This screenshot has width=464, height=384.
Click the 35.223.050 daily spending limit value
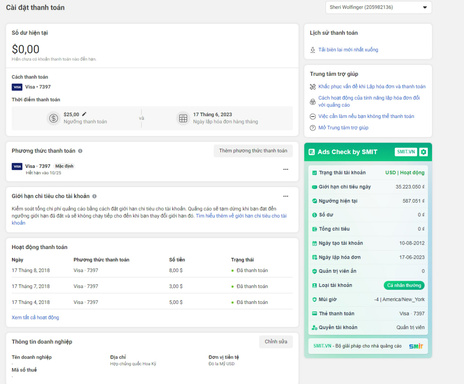[410, 187]
